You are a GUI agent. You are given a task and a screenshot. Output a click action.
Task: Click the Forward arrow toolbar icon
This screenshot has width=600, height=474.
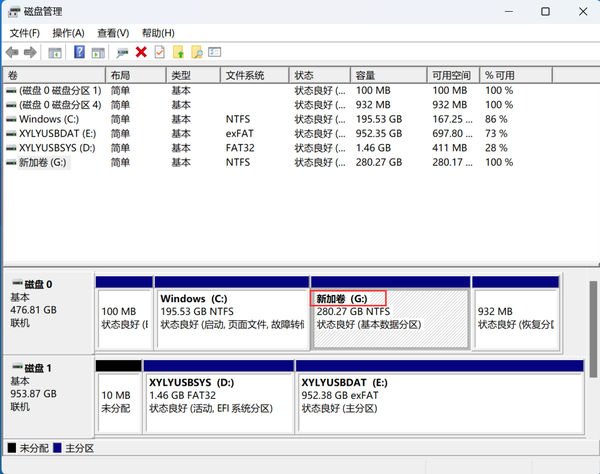(x=30, y=52)
